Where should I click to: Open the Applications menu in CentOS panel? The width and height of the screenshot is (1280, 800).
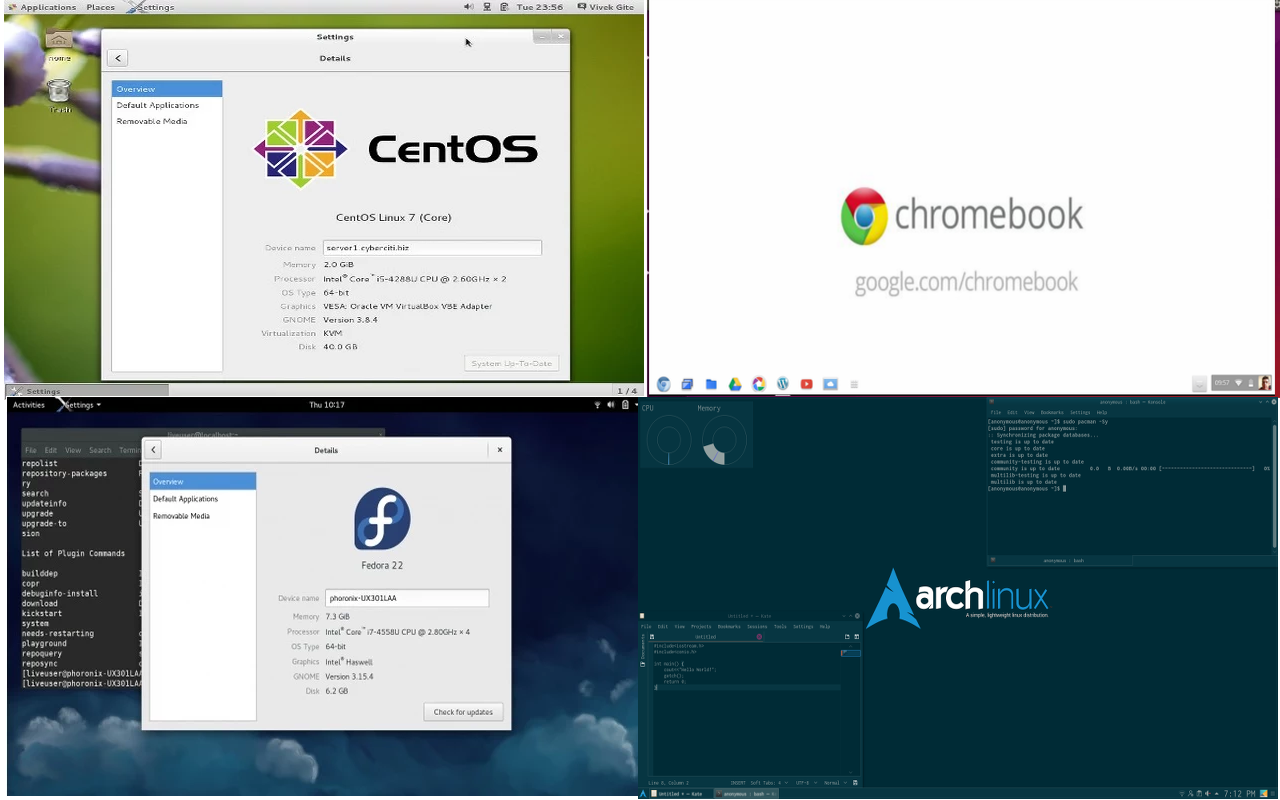tap(42, 7)
